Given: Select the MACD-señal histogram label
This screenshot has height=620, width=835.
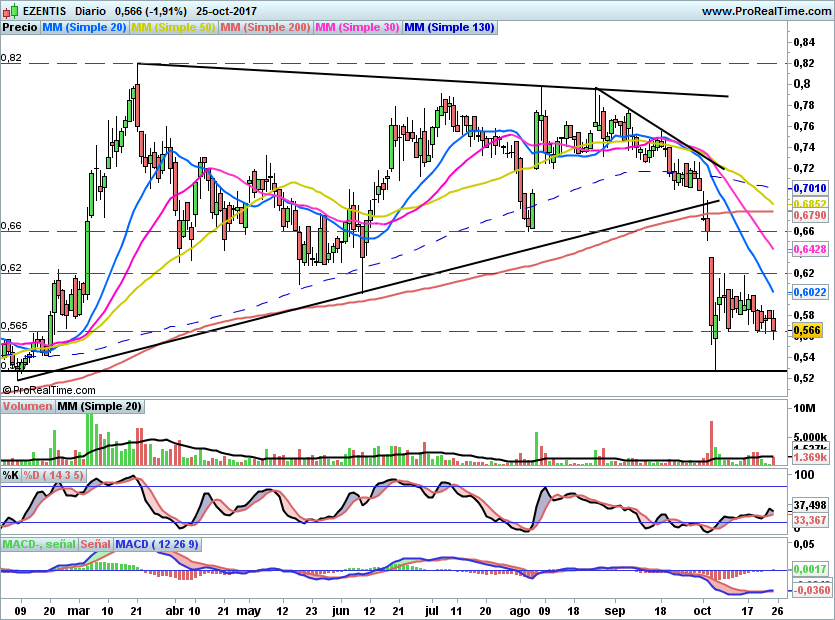Looking at the screenshot, I should pyautogui.click(x=38, y=544).
